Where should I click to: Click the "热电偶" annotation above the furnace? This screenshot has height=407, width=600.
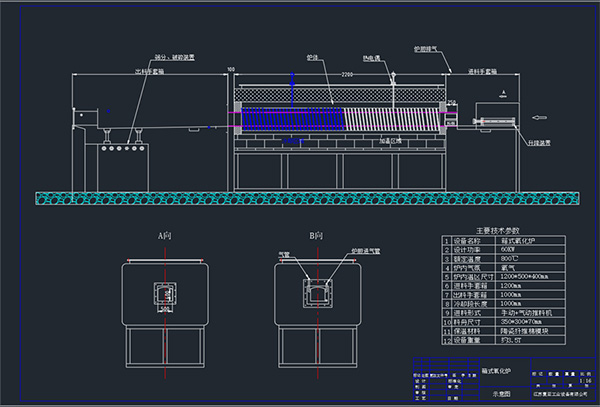click(370, 57)
